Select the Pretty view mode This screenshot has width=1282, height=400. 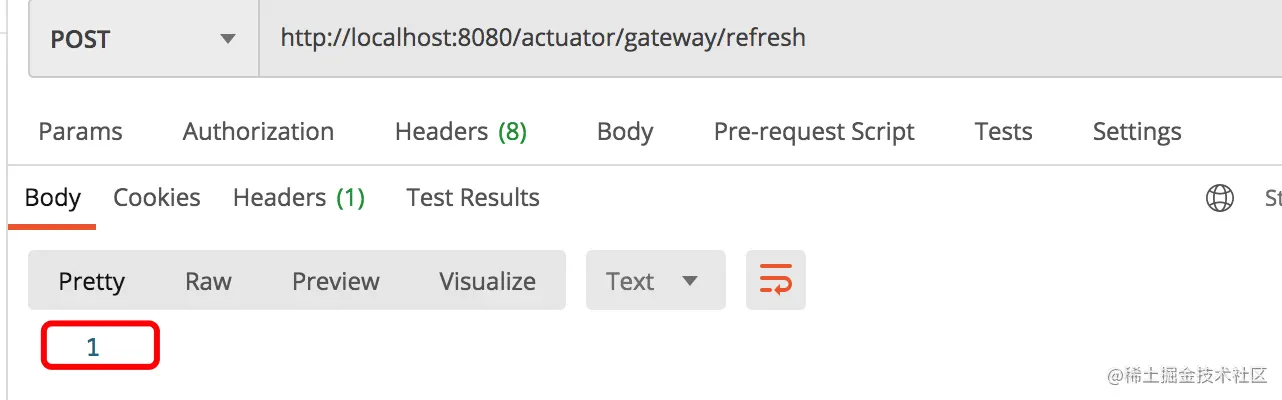(x=91, y=281)
